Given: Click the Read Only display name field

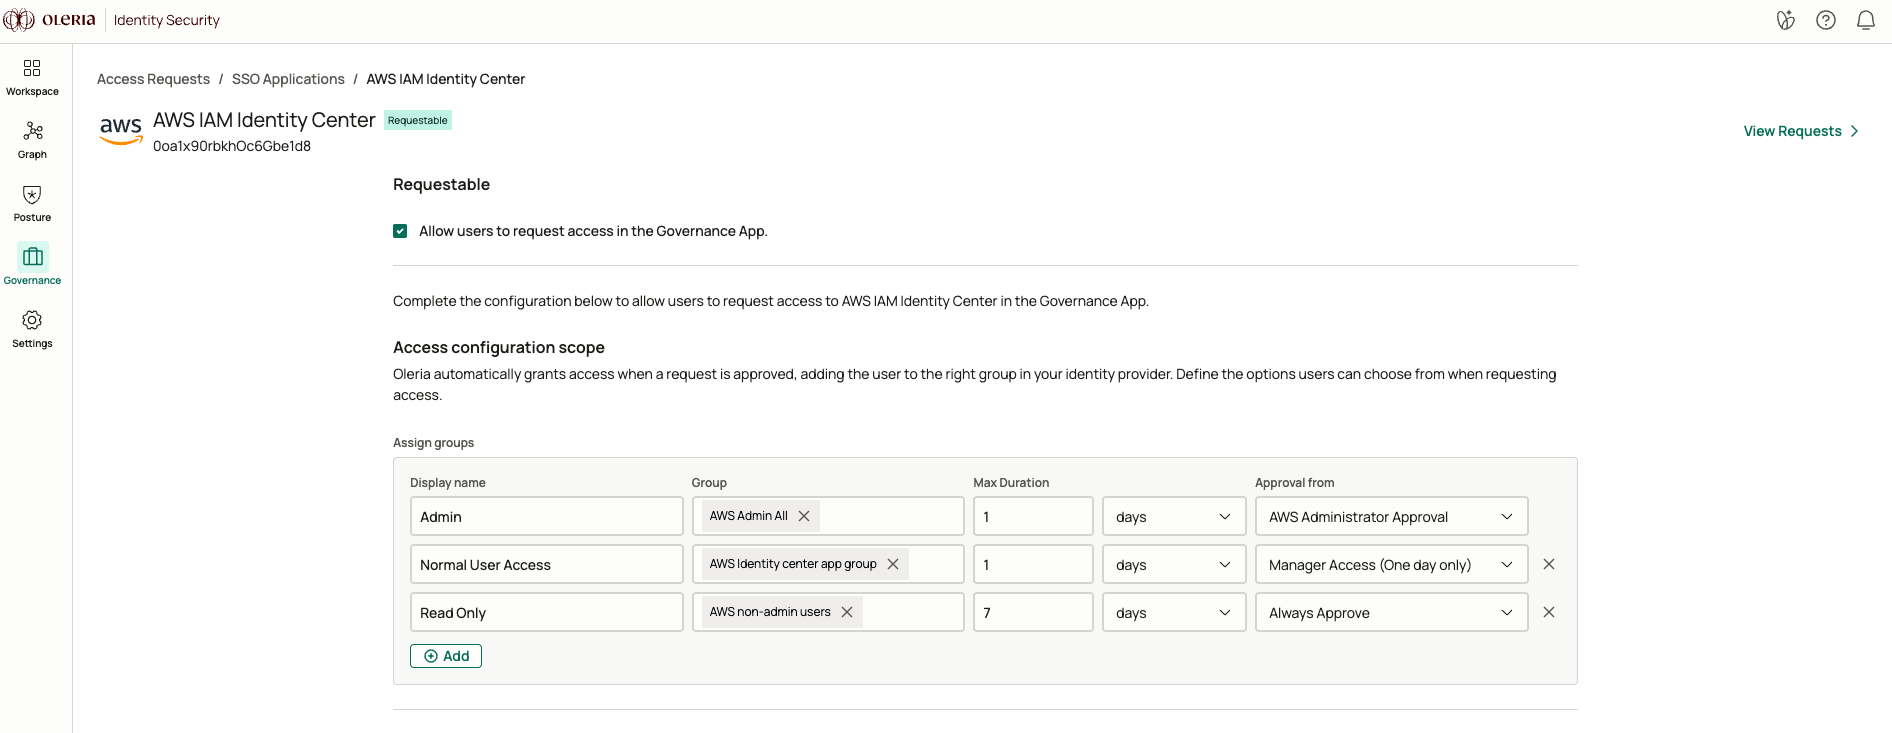Looking at the screenshot, I should 547,612.
